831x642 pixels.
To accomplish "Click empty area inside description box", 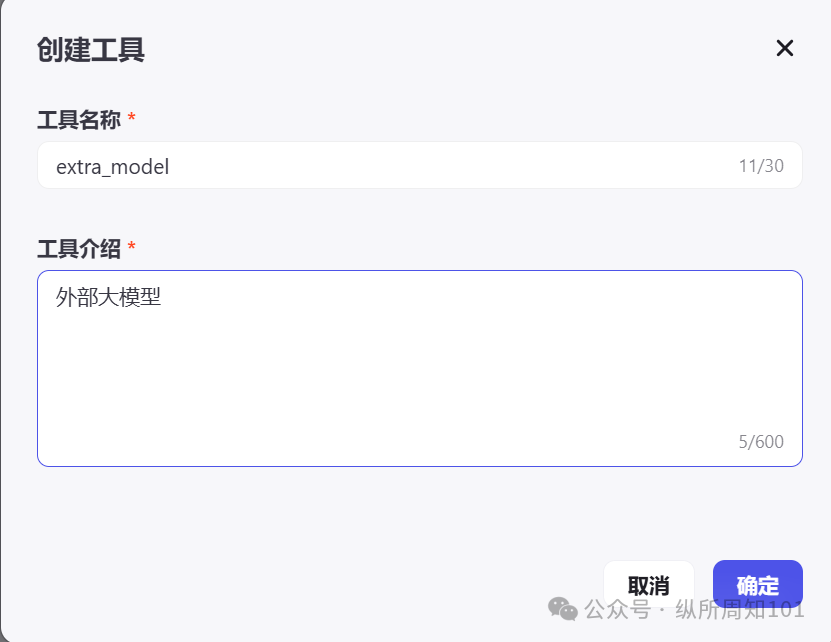I will 420,390.
